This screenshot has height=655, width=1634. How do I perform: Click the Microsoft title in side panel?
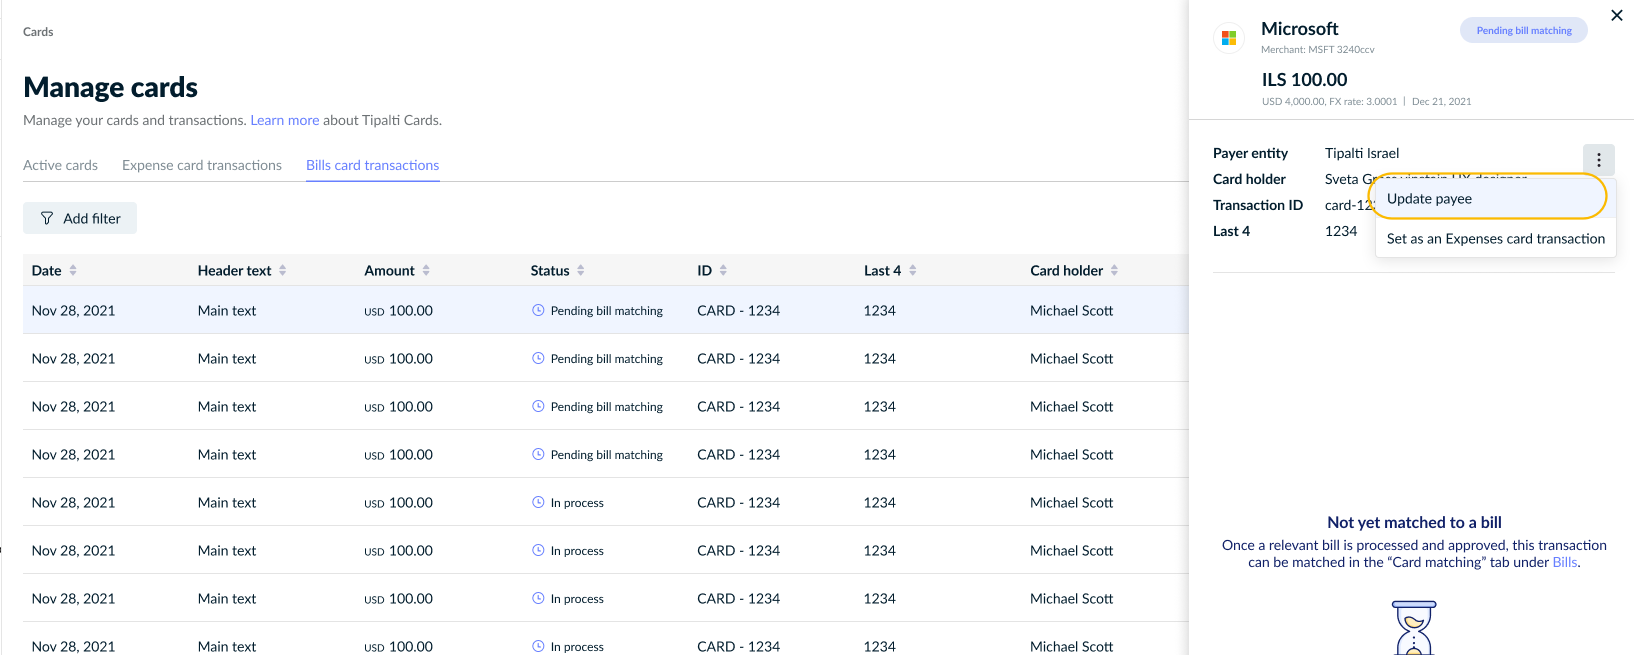(1299, 29)
